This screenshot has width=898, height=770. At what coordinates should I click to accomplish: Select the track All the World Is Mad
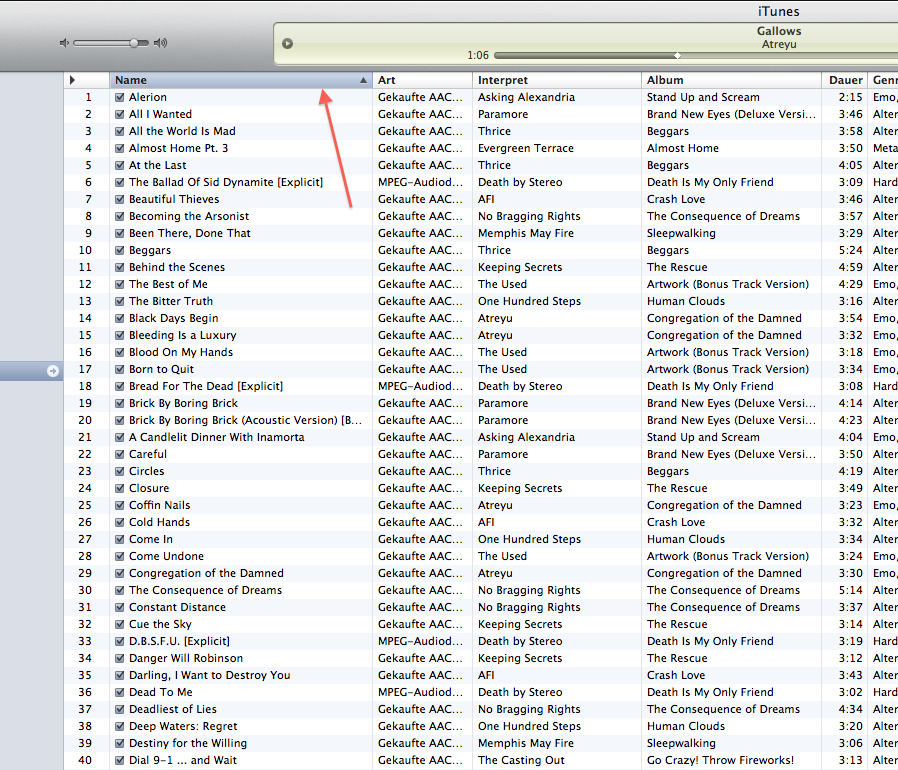click(182, 131)
